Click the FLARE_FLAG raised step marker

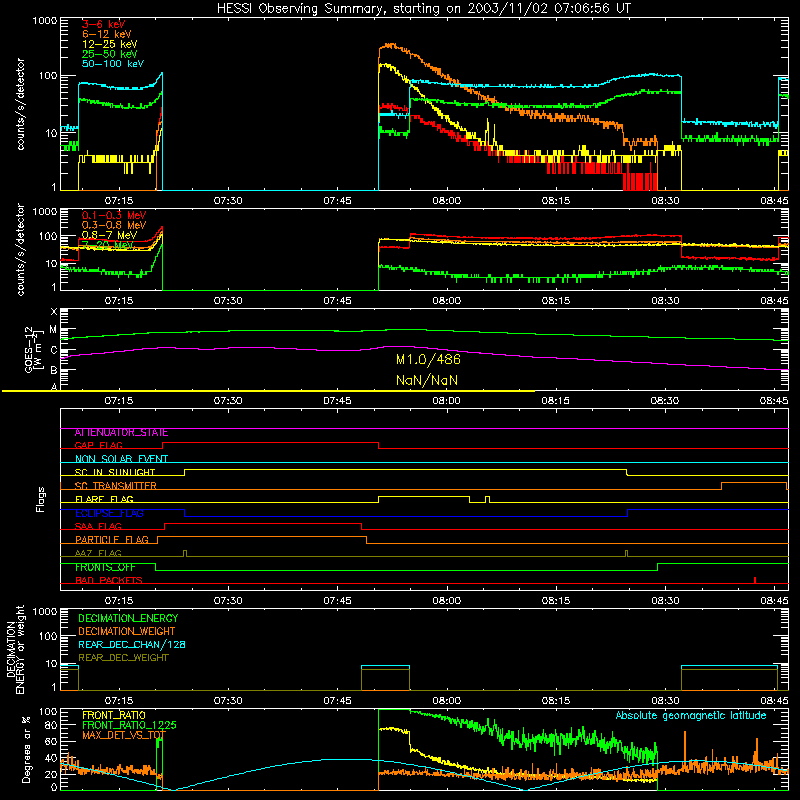click(423, 496)
